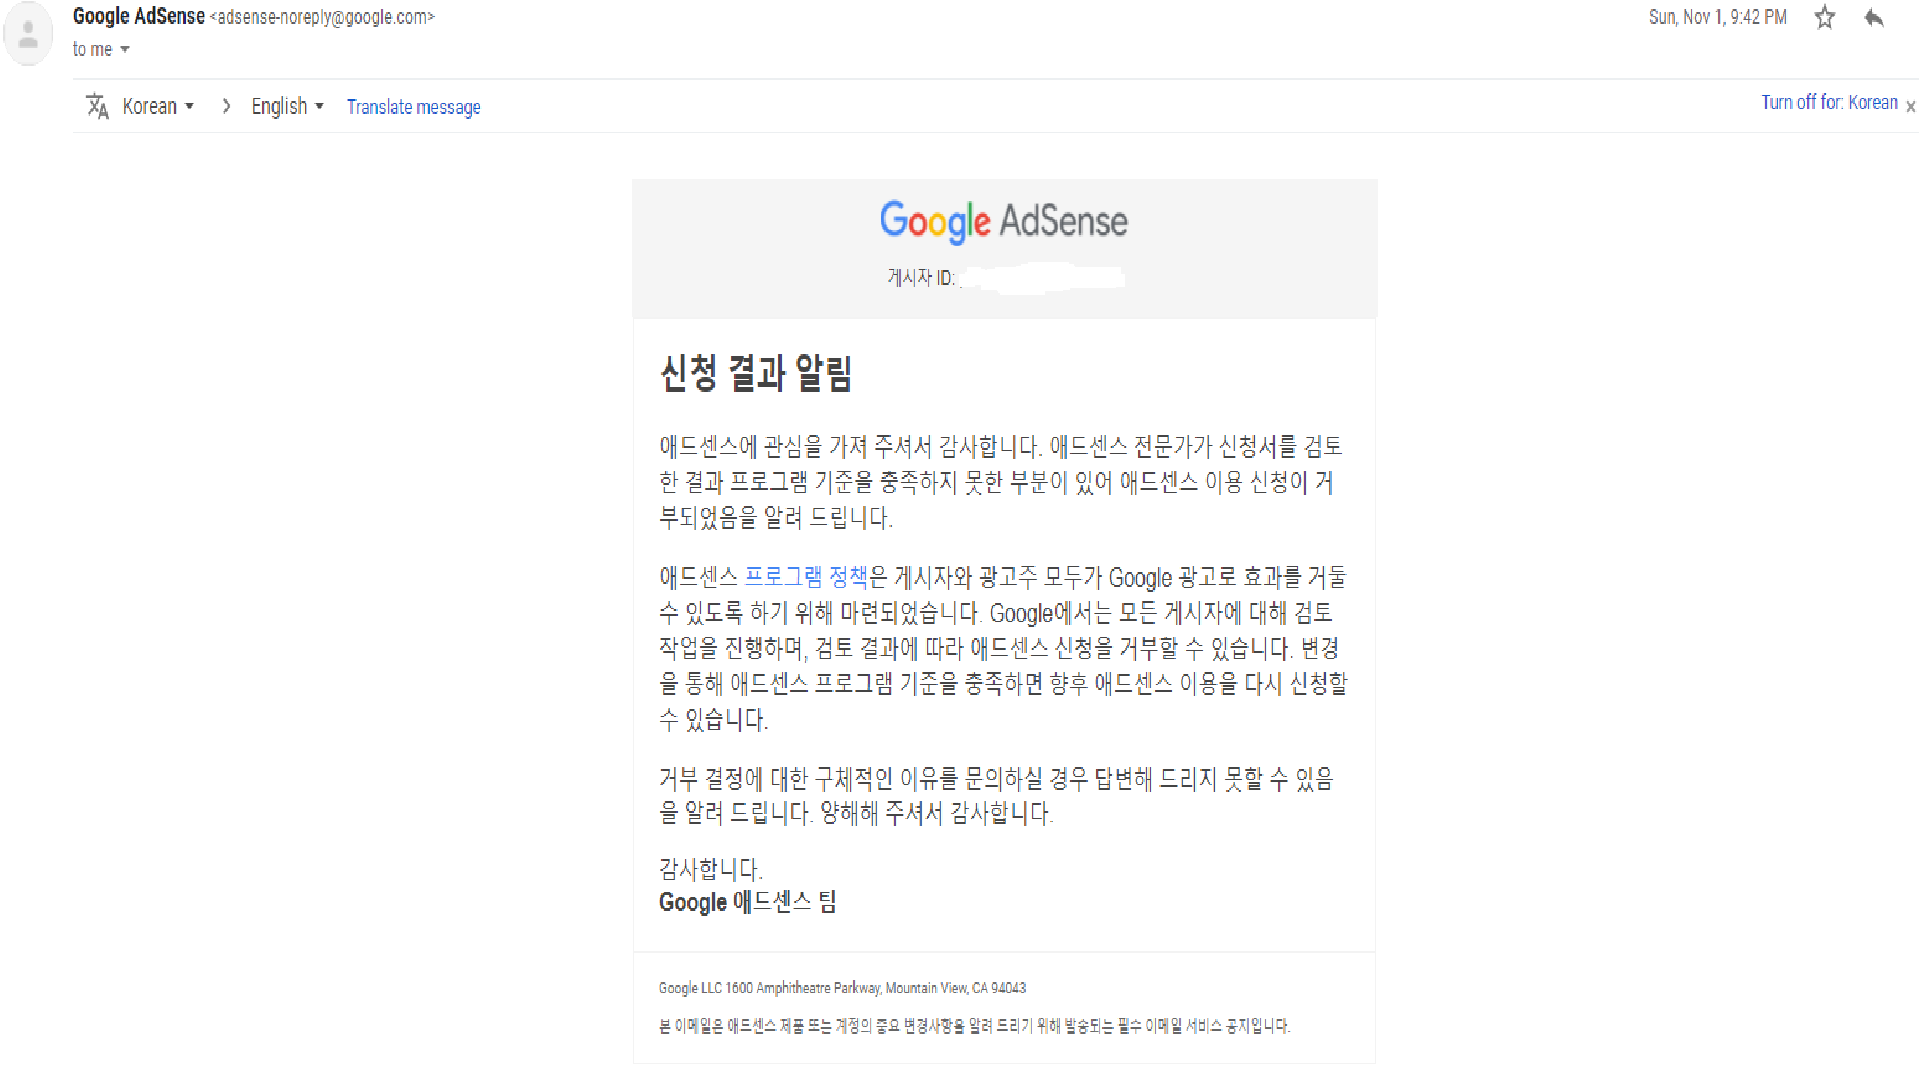This screenshot has height=1080, width=1920.
Task: Click the 감사합니다 closing line
Action: tap(710, 868)
